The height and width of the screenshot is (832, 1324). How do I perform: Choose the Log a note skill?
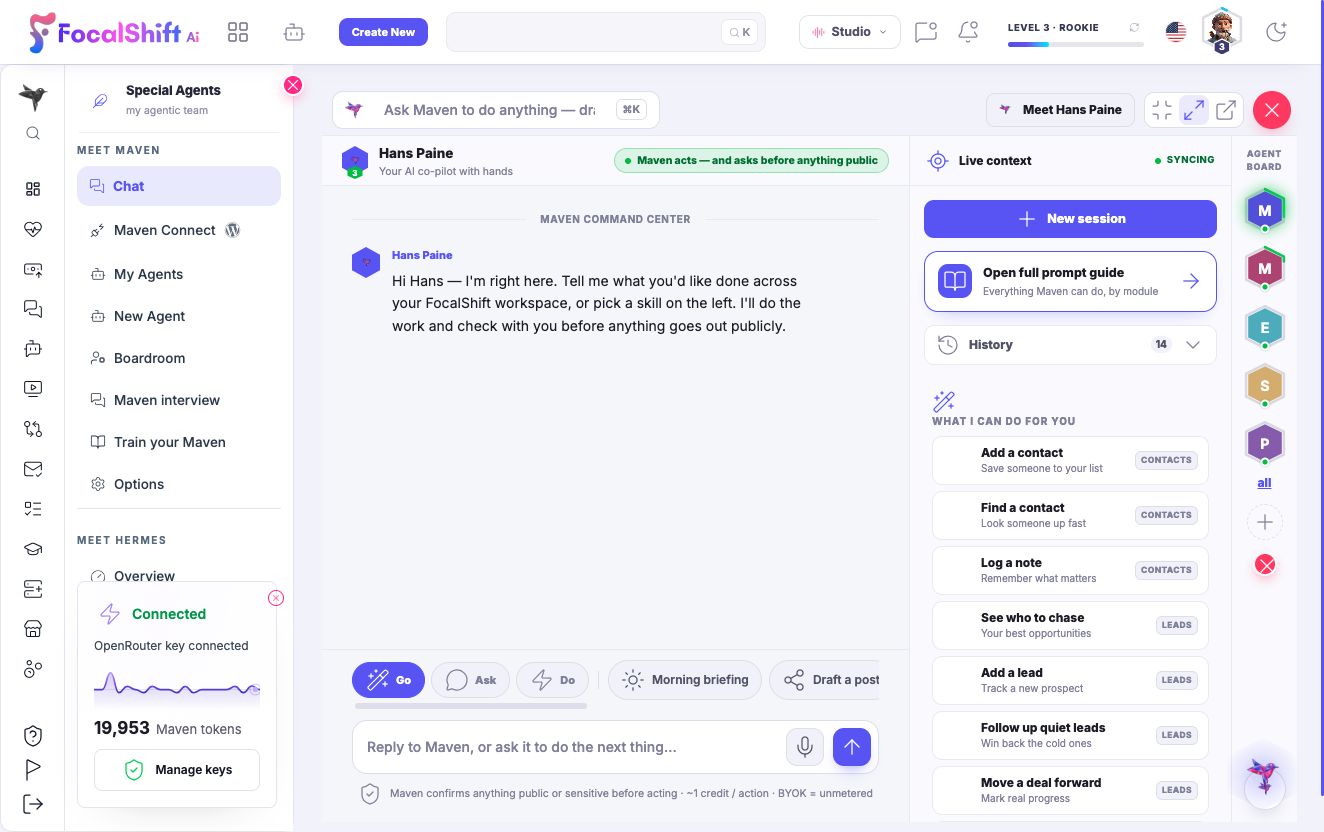tap(1070, 570)
